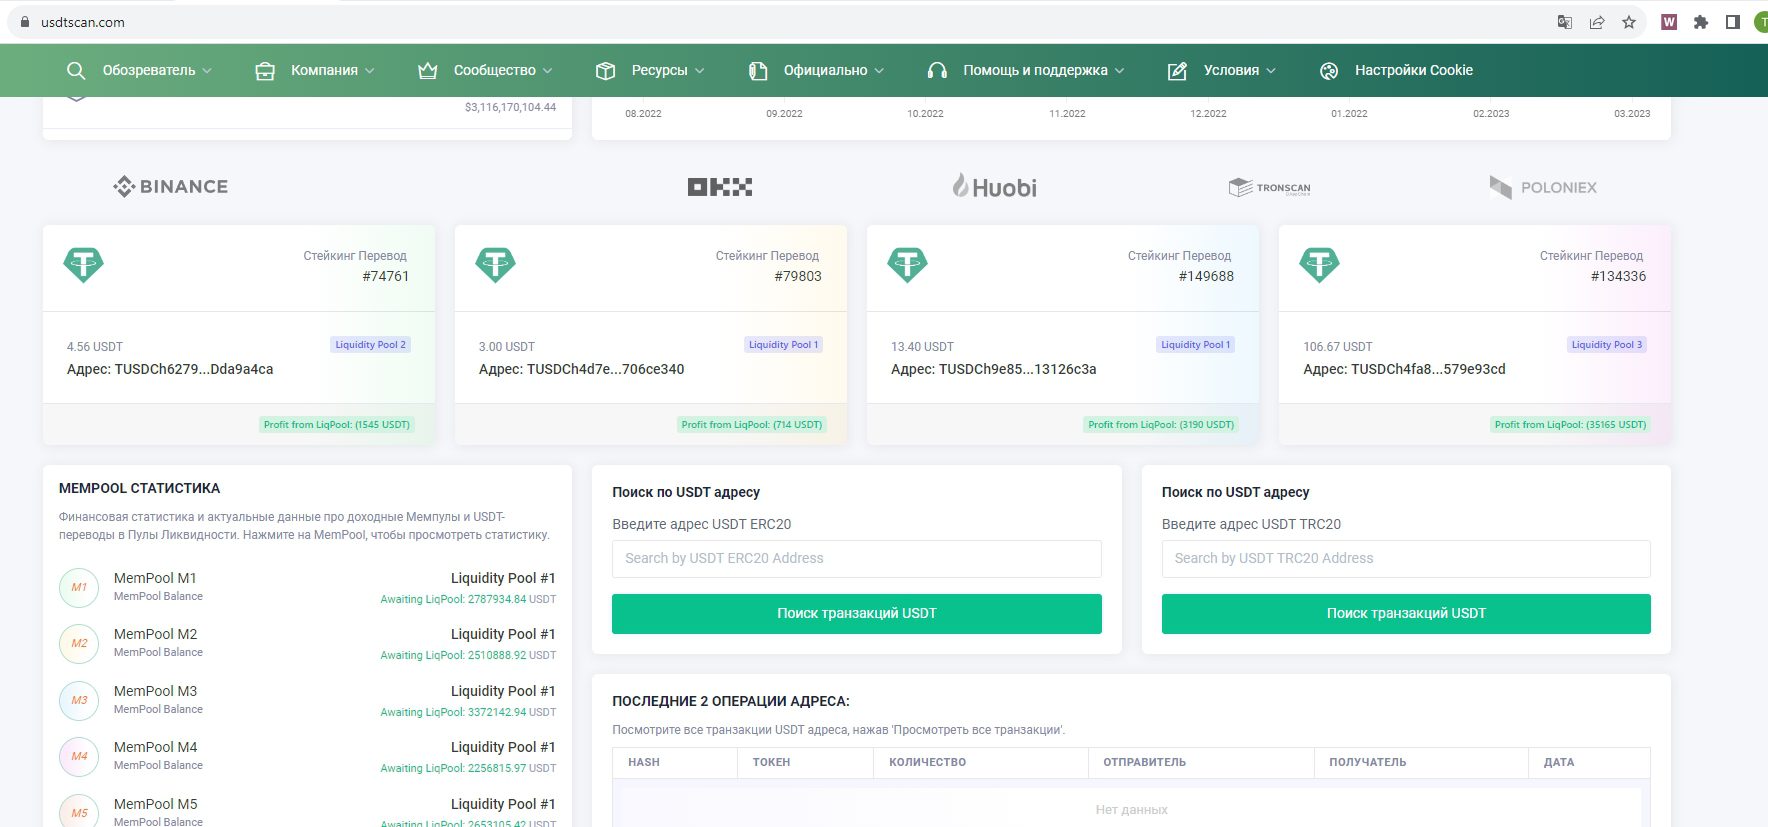This screenshot has width=1768, height=827.
Task: Click Tether icon on staking card #79803
Action: click(495, 265)
